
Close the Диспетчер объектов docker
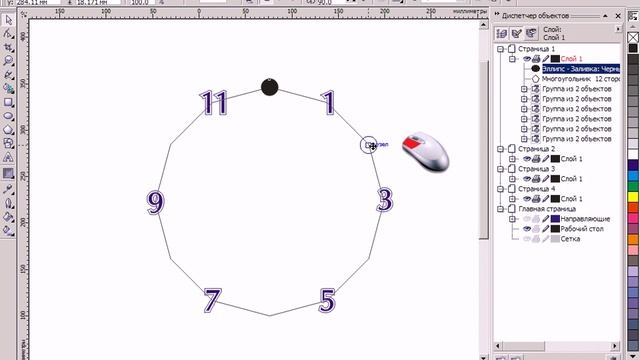click(618, 16)
